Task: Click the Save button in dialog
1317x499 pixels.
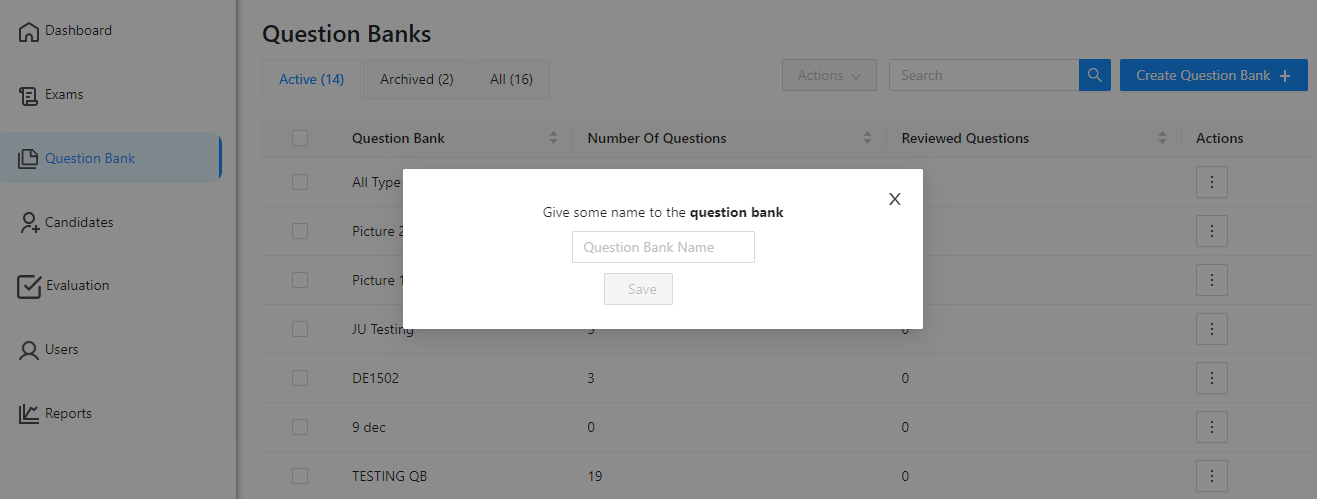Action: pos(638,289)
